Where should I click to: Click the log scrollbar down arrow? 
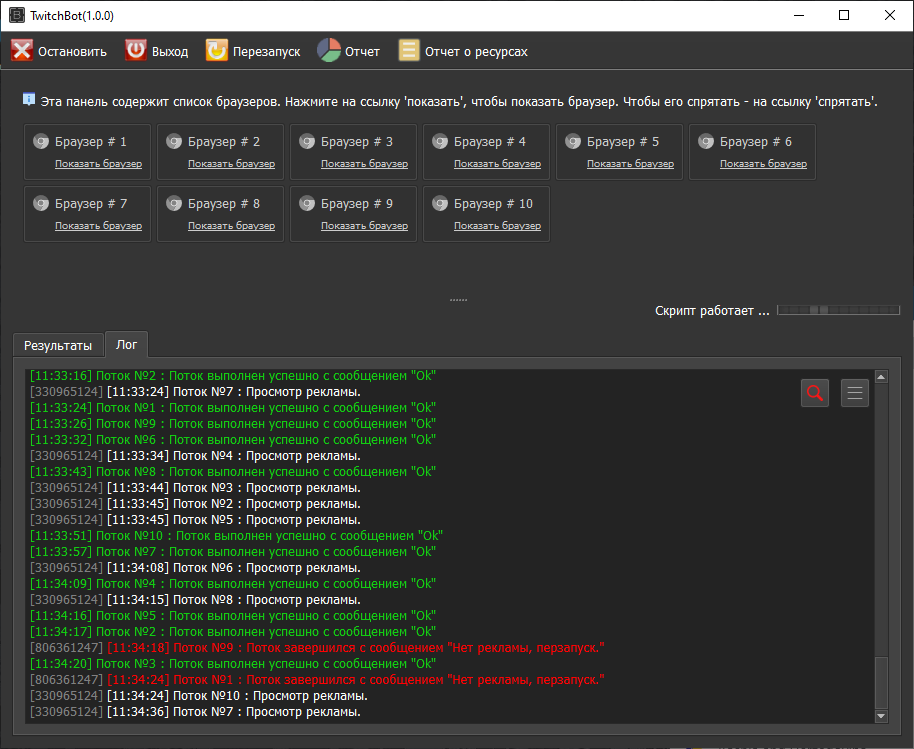pos(881,715)
